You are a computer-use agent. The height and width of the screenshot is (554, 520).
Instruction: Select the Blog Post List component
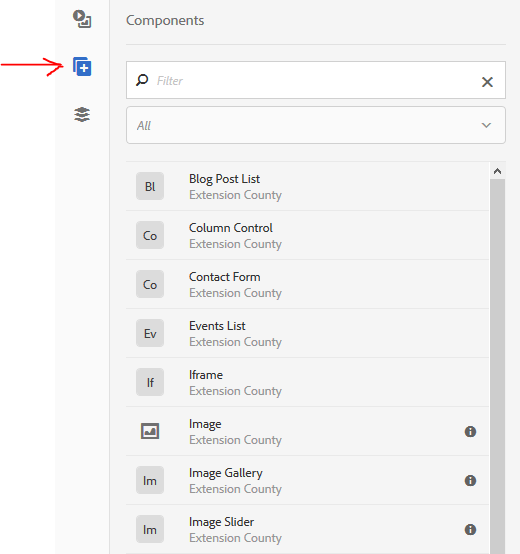tap(307, 186)
